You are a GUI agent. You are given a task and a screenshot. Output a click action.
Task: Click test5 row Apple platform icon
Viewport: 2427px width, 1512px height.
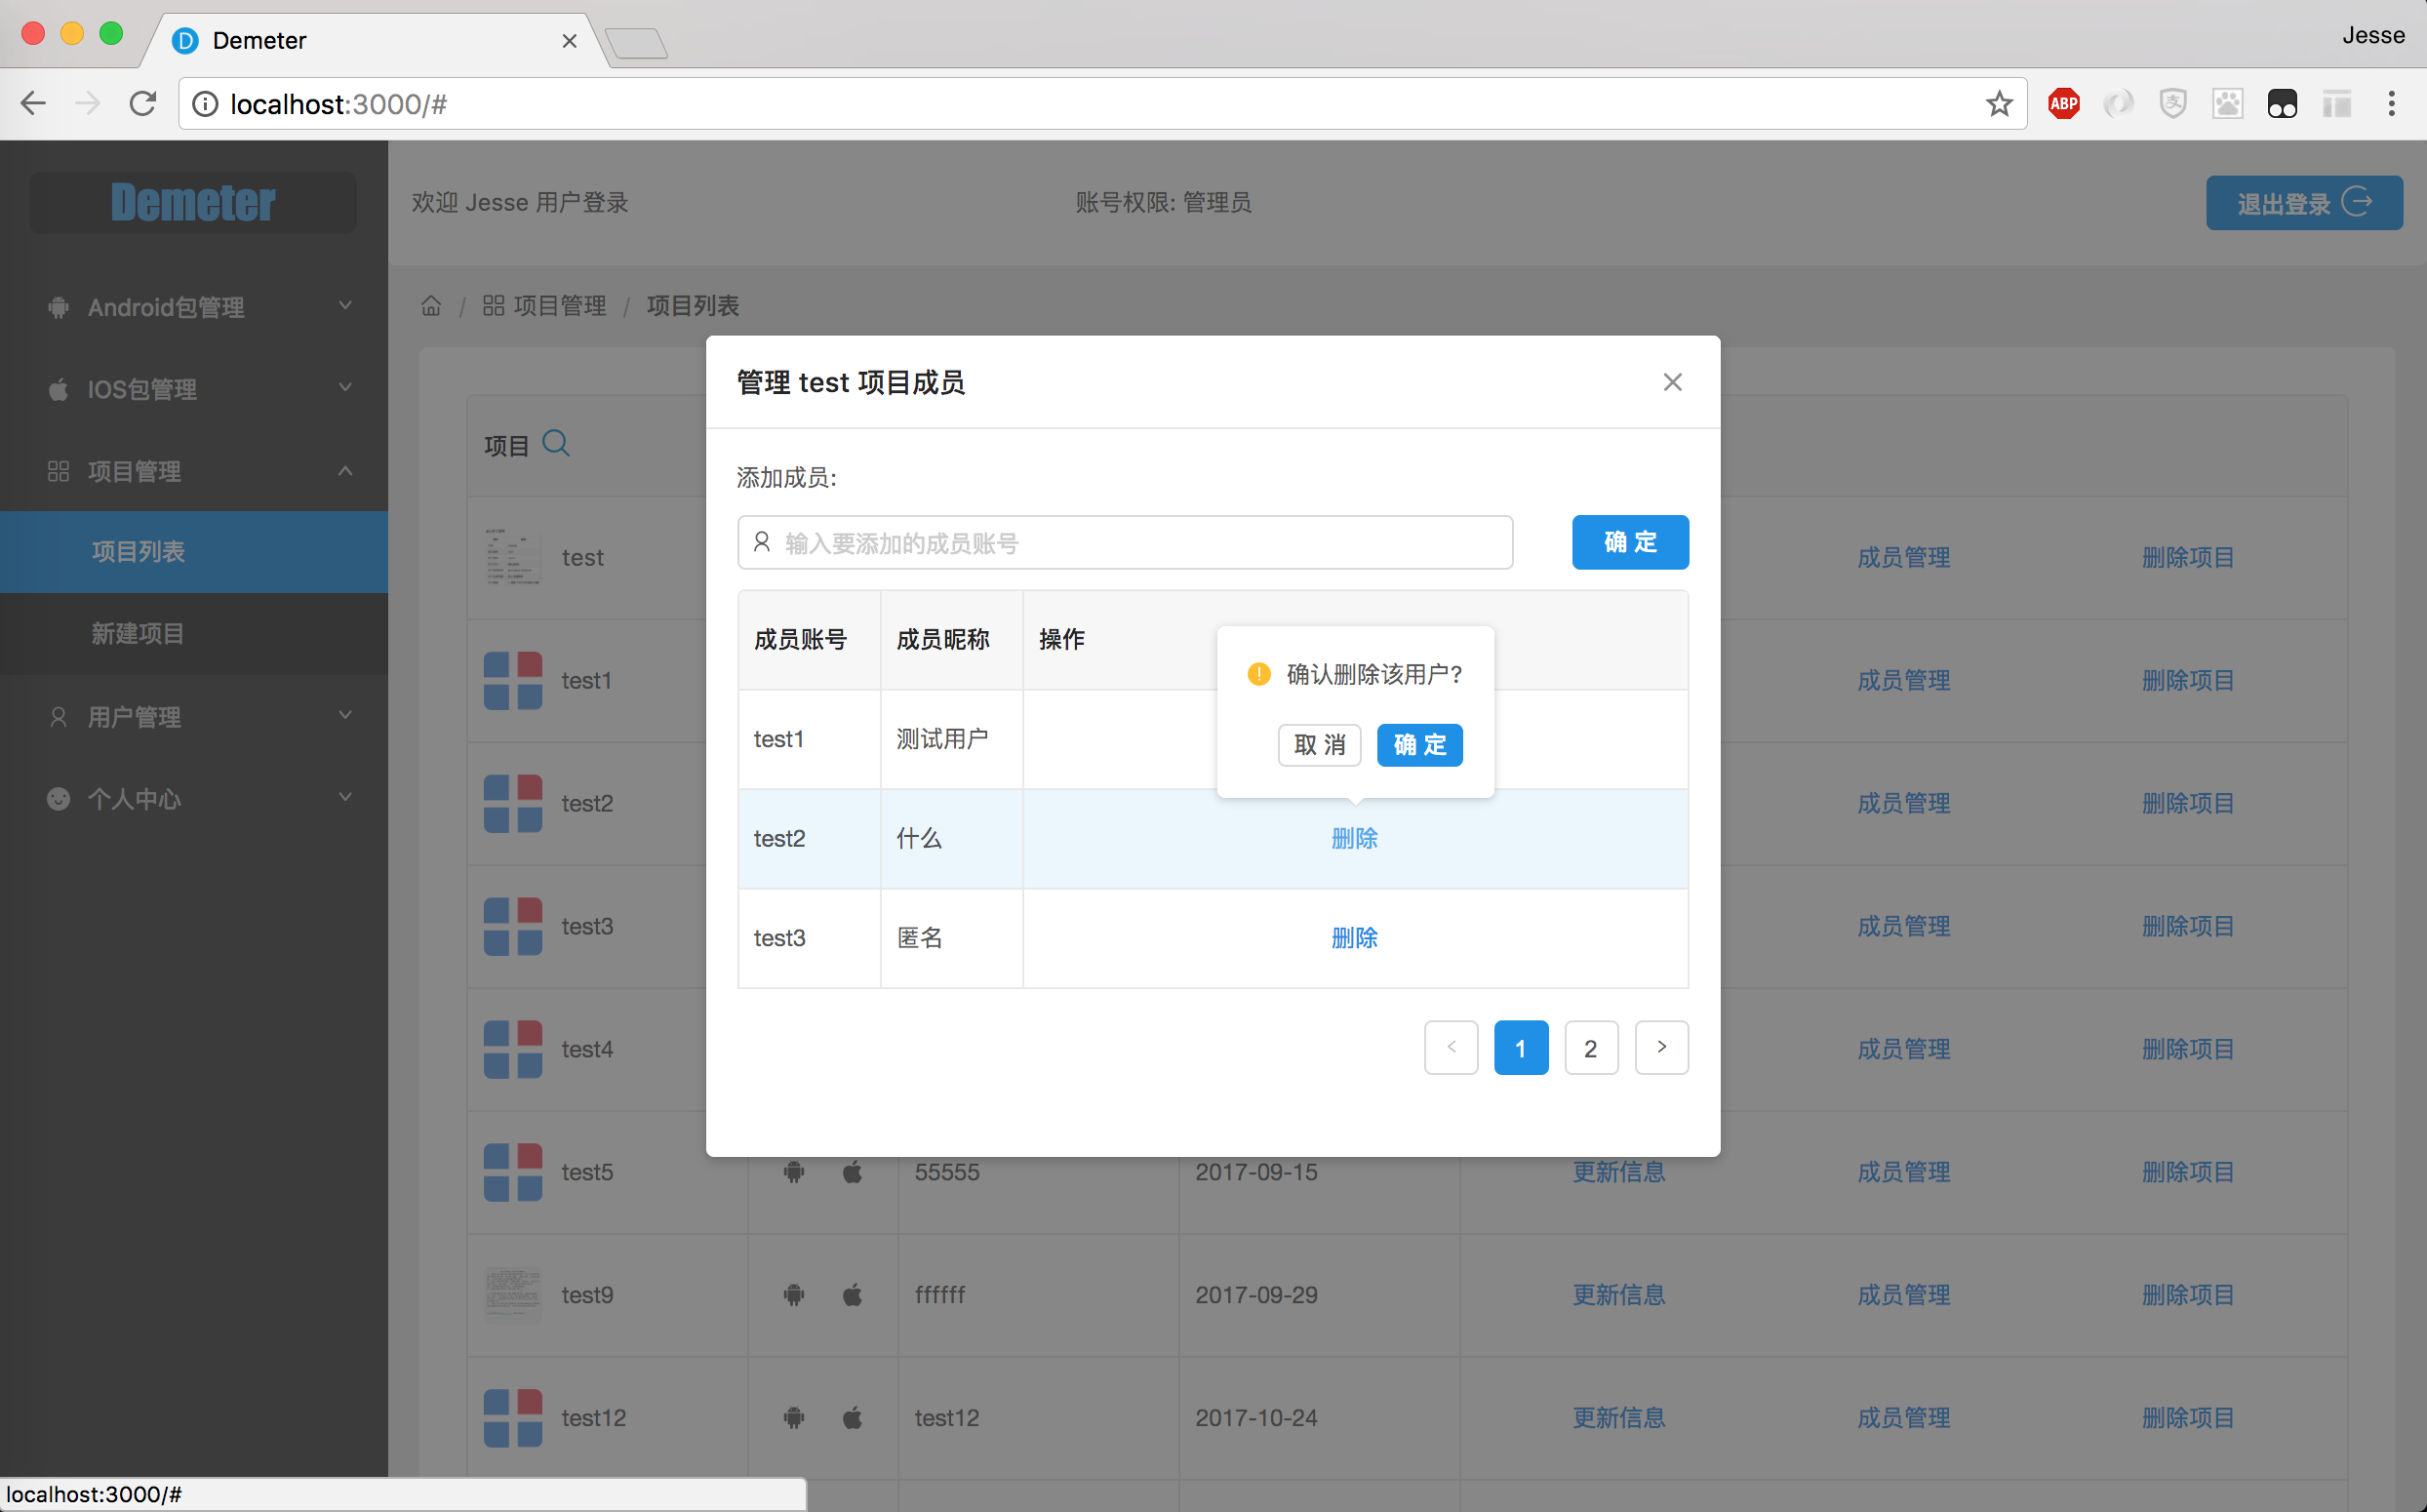pyautogui.click(x=852, y=1172)
